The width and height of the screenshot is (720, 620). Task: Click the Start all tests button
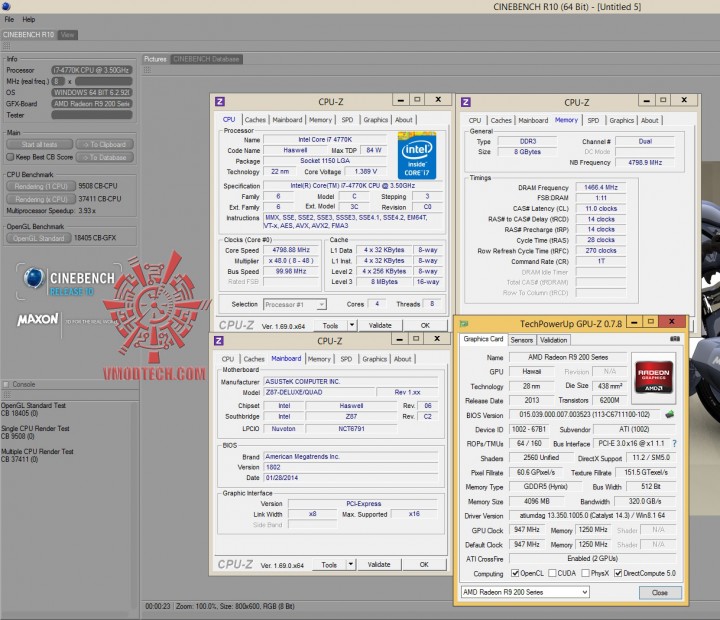[39, 144]
